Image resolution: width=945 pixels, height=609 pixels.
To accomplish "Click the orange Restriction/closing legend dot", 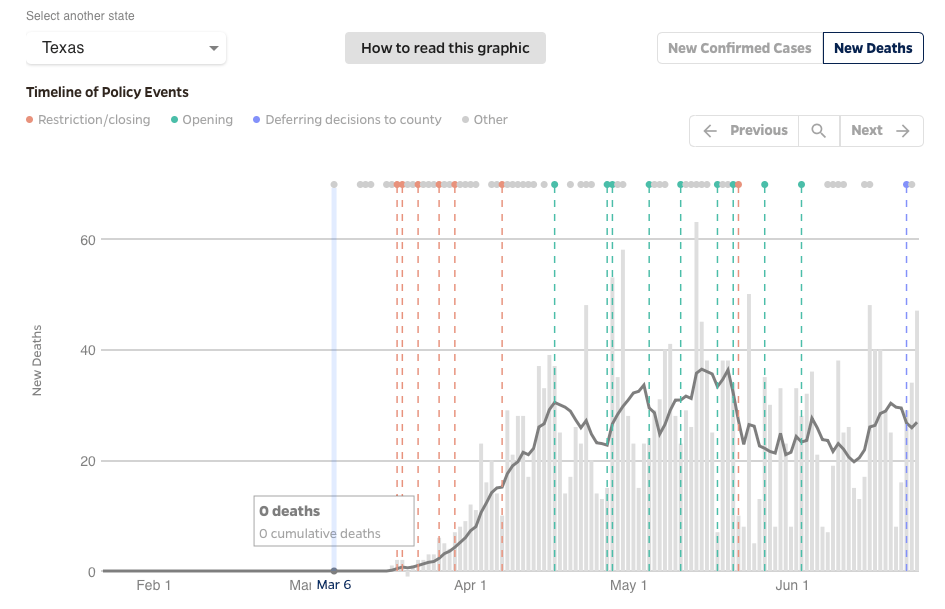I will click(30, 120).
